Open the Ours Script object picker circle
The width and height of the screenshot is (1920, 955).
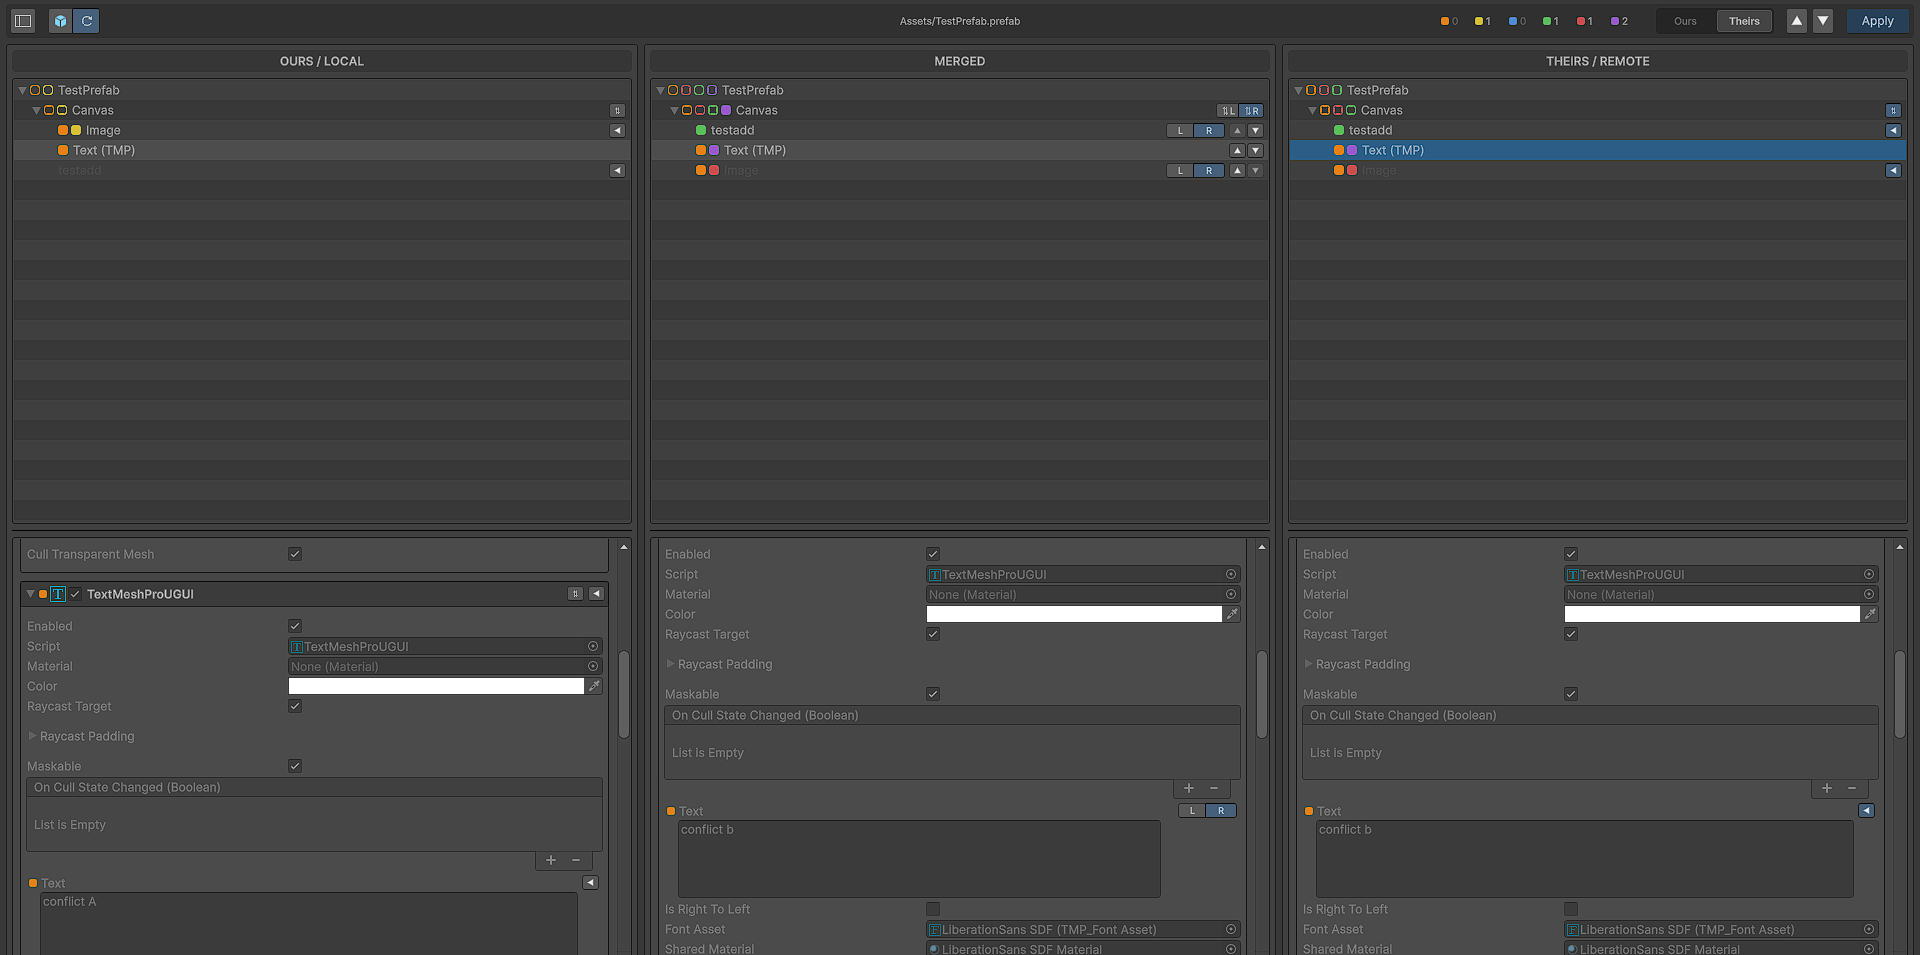(593, 646)
